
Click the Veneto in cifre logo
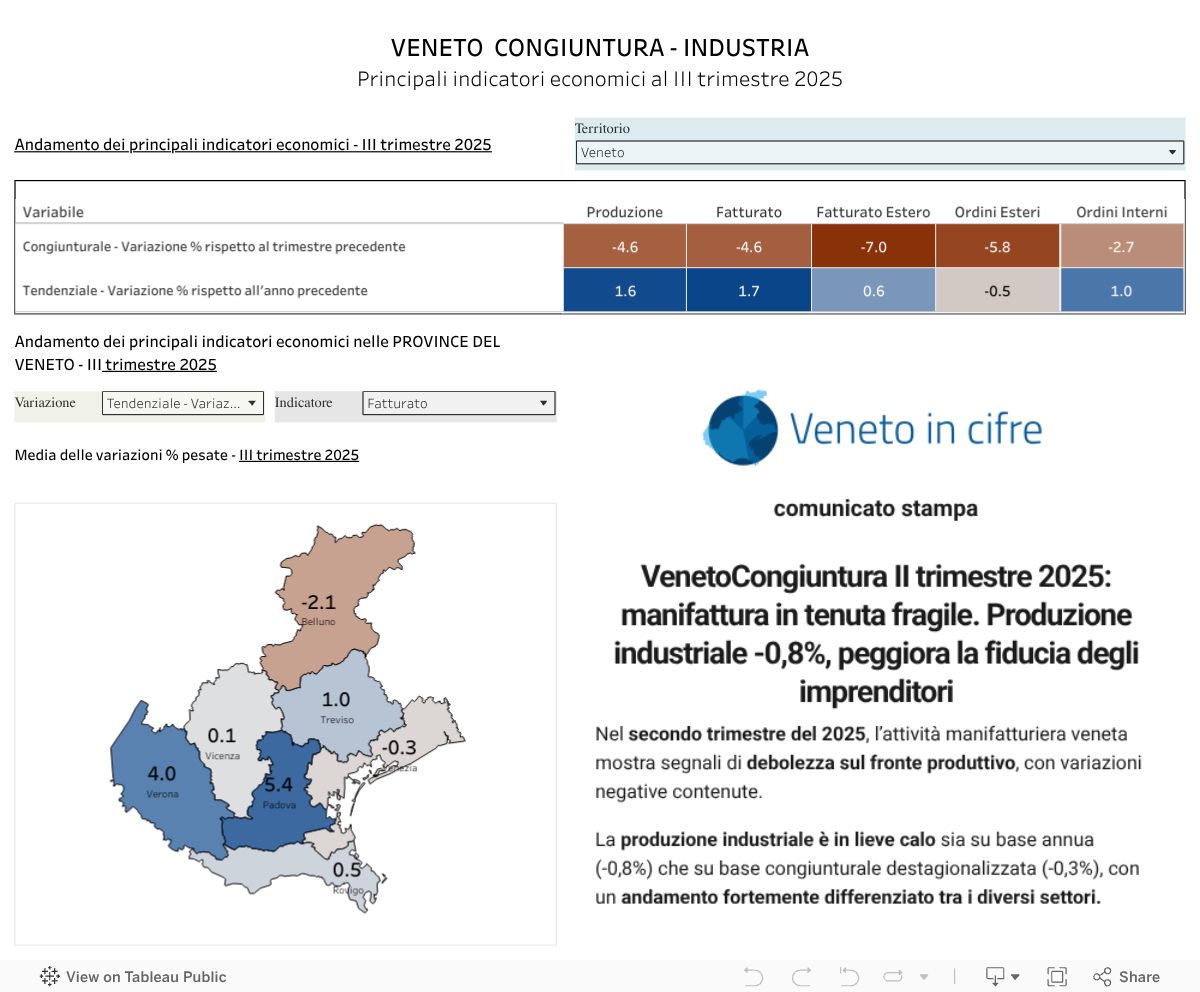point(872,429)
